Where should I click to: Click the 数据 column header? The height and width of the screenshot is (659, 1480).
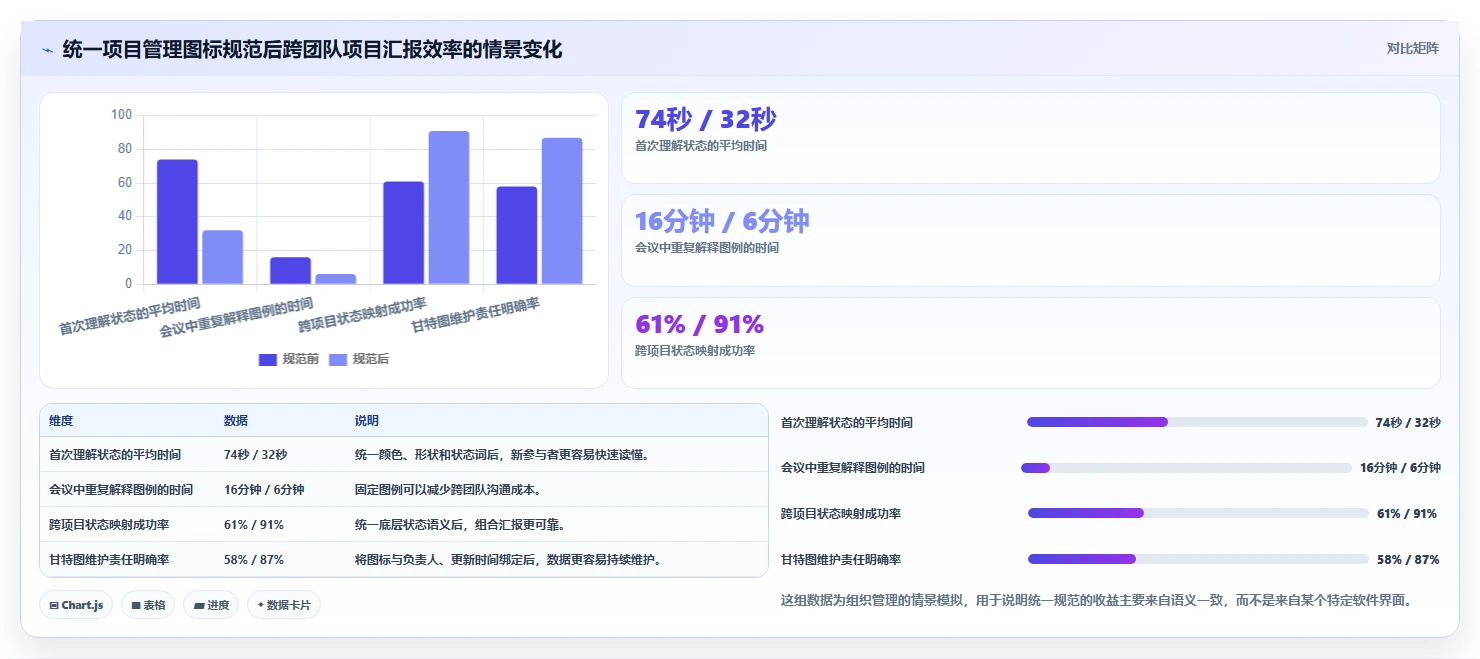(236, 421)
